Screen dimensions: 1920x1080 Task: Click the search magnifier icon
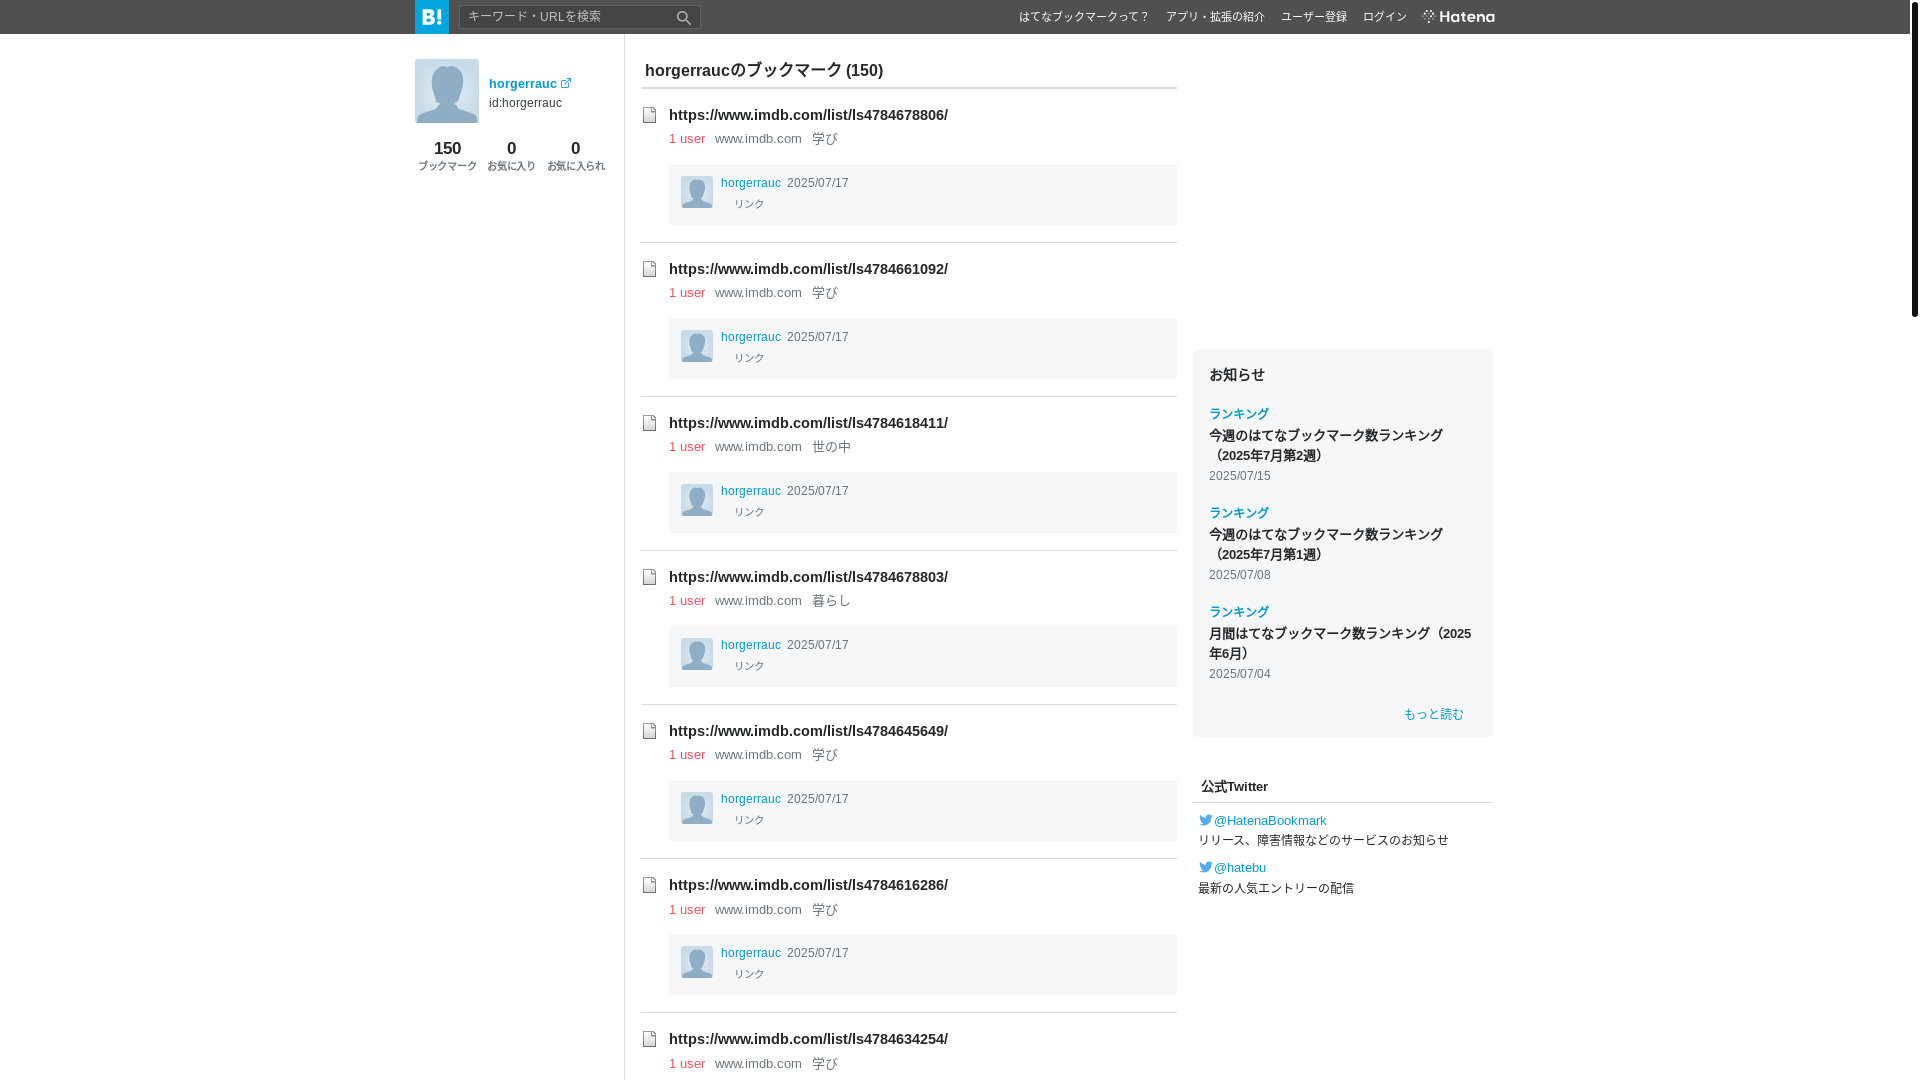[684, 17]
